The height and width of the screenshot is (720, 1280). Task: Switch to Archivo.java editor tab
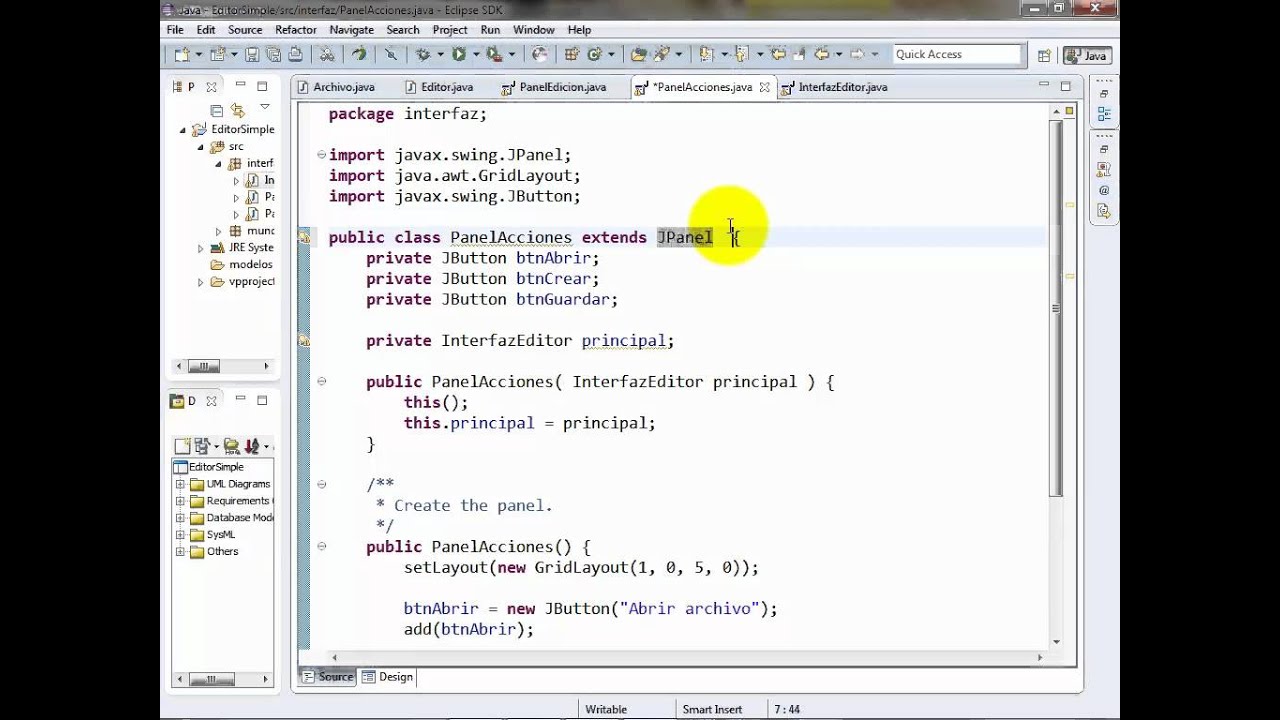[x=335, y=87]
